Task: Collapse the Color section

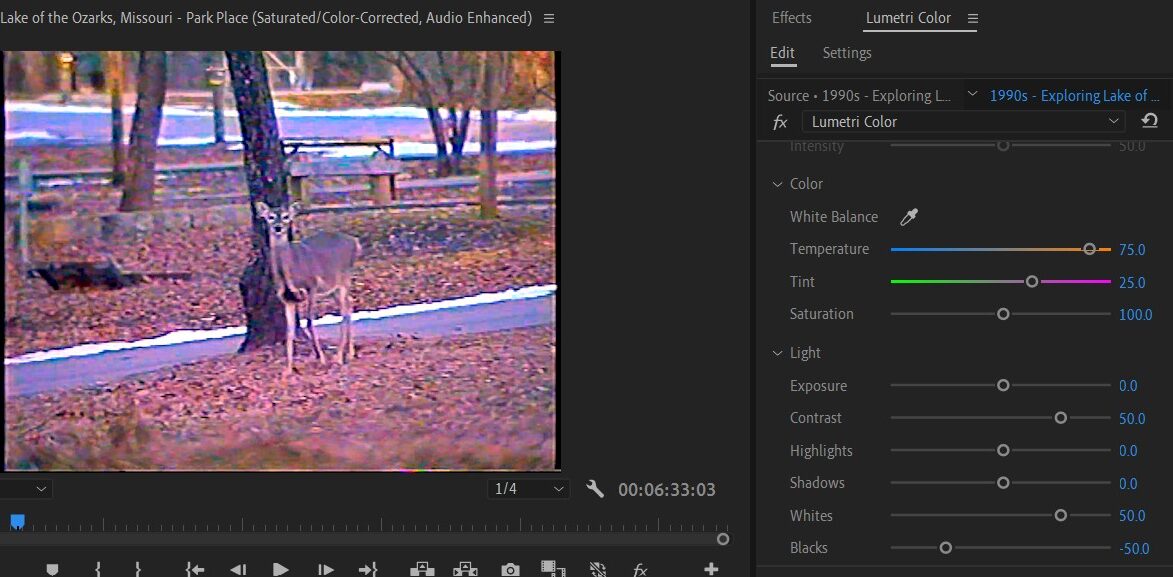Action: pyautogui.click(x=777, y=184)
